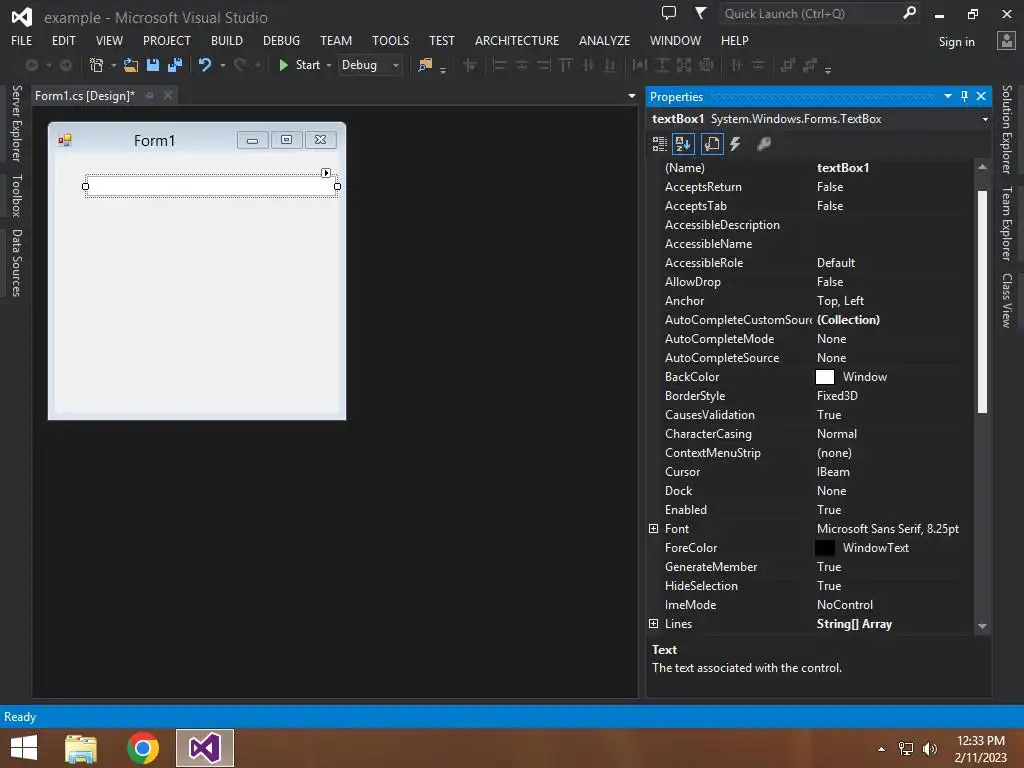Open the New Project dropdown arrow
The image size is (1024, 768).
click(x=114, y=65)
